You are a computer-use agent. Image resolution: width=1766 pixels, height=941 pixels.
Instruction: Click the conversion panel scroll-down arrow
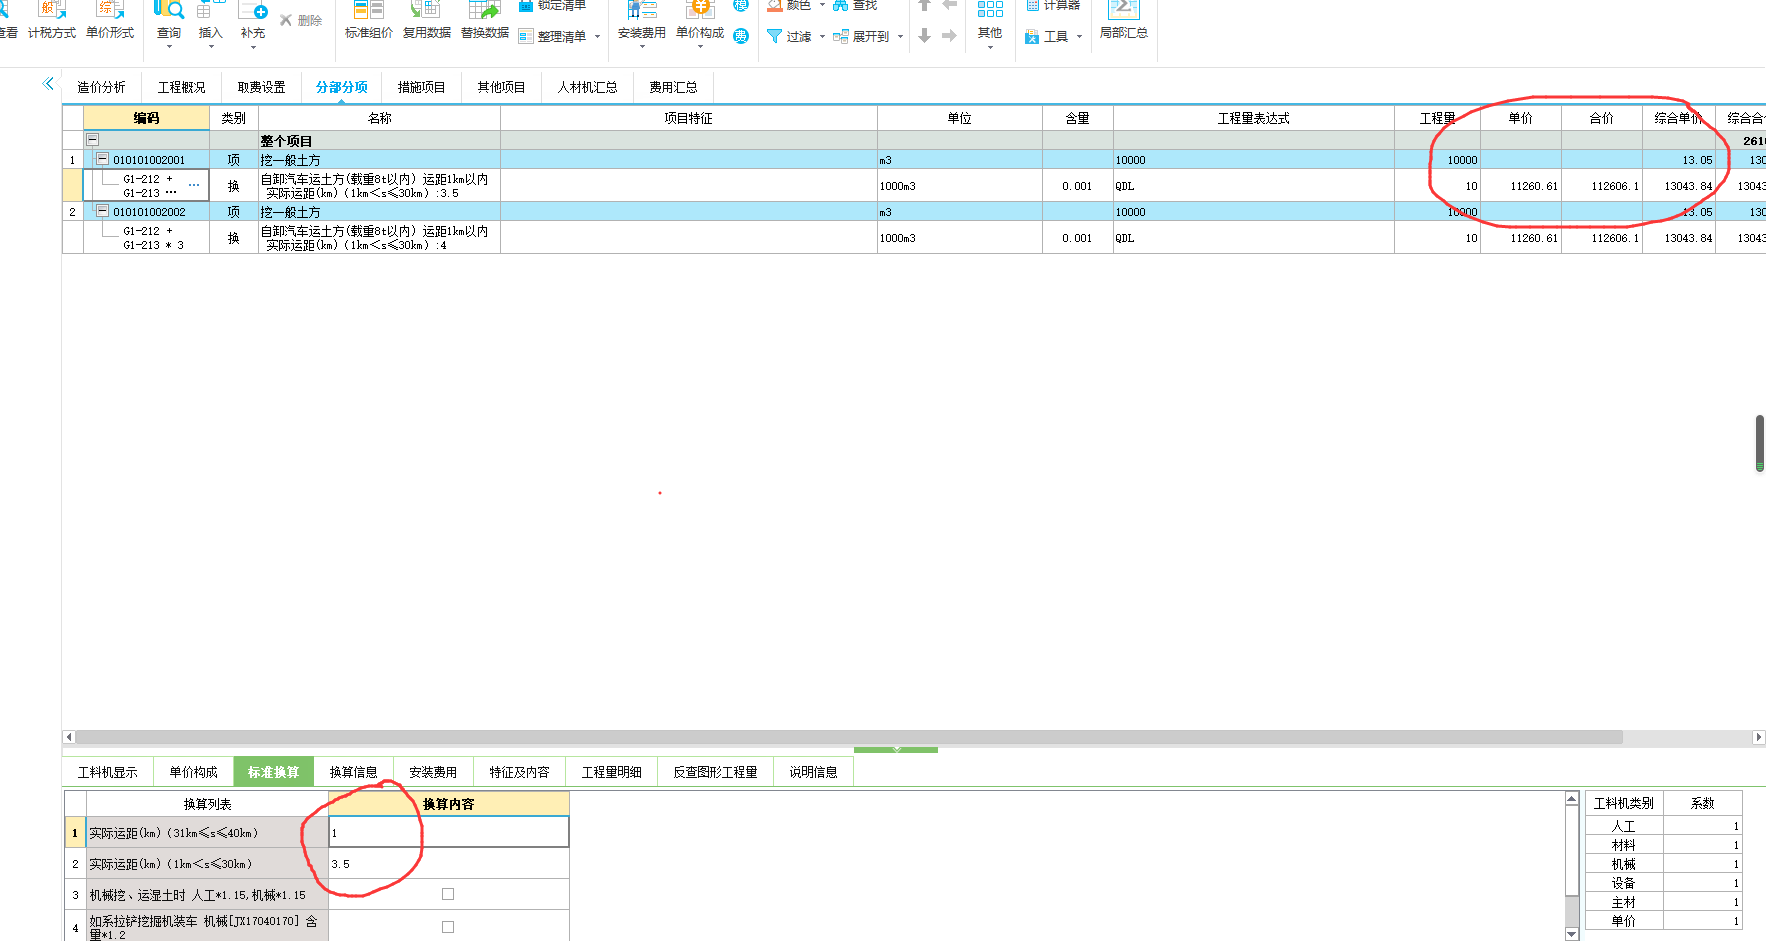pos(1572,934)
